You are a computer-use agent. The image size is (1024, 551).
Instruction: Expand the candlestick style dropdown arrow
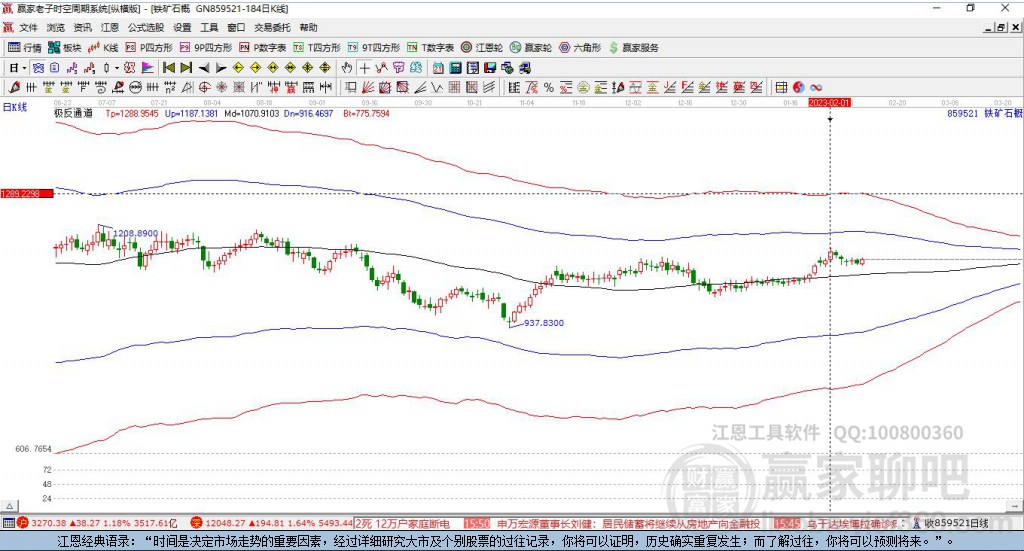click(x=117, y=68)
